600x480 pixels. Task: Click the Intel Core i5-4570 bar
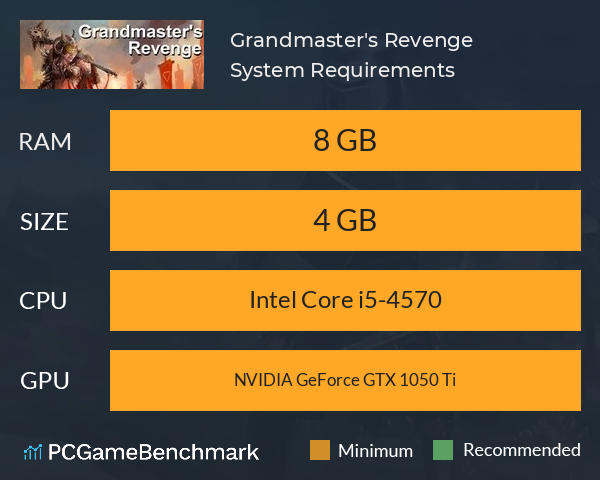[x=345, y=300]
